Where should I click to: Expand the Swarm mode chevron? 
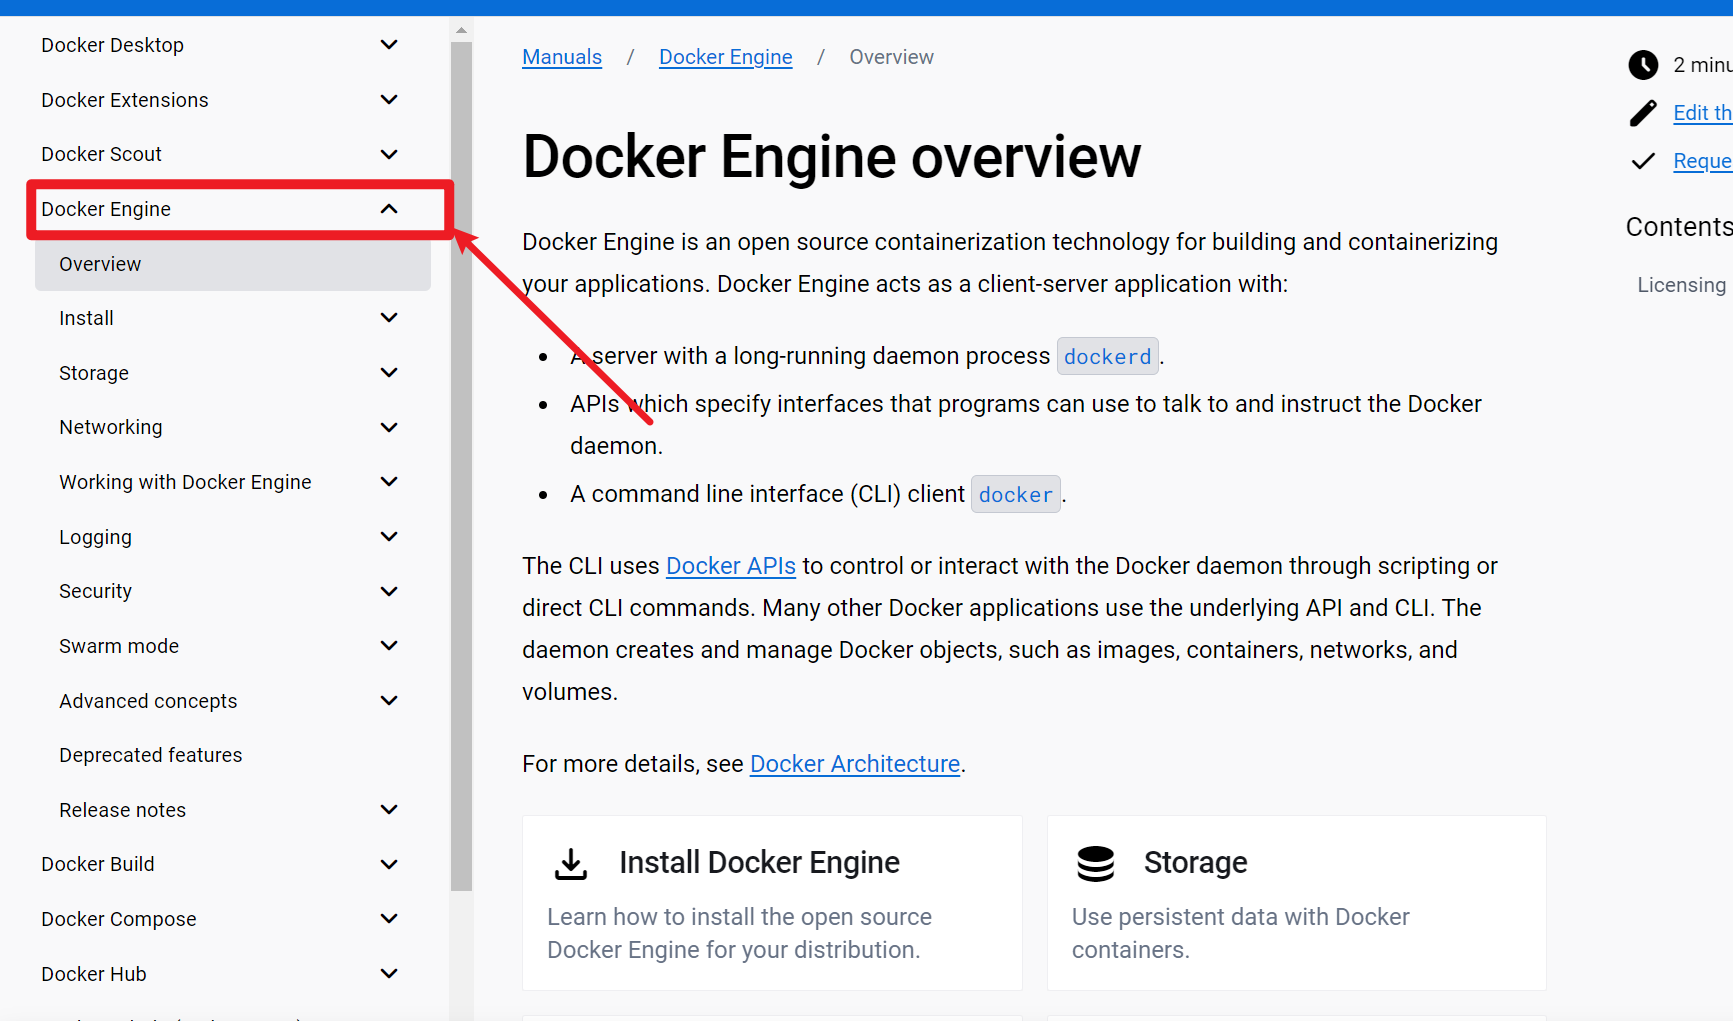(x=389, y=646)
